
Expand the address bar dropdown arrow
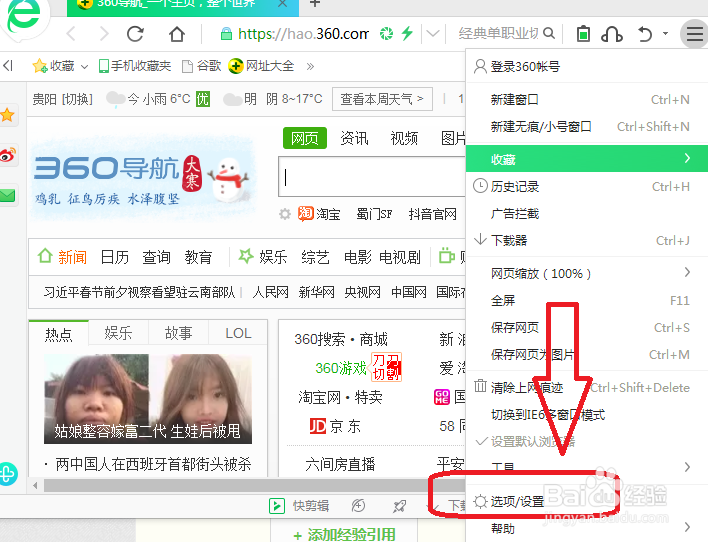point(433,33)
